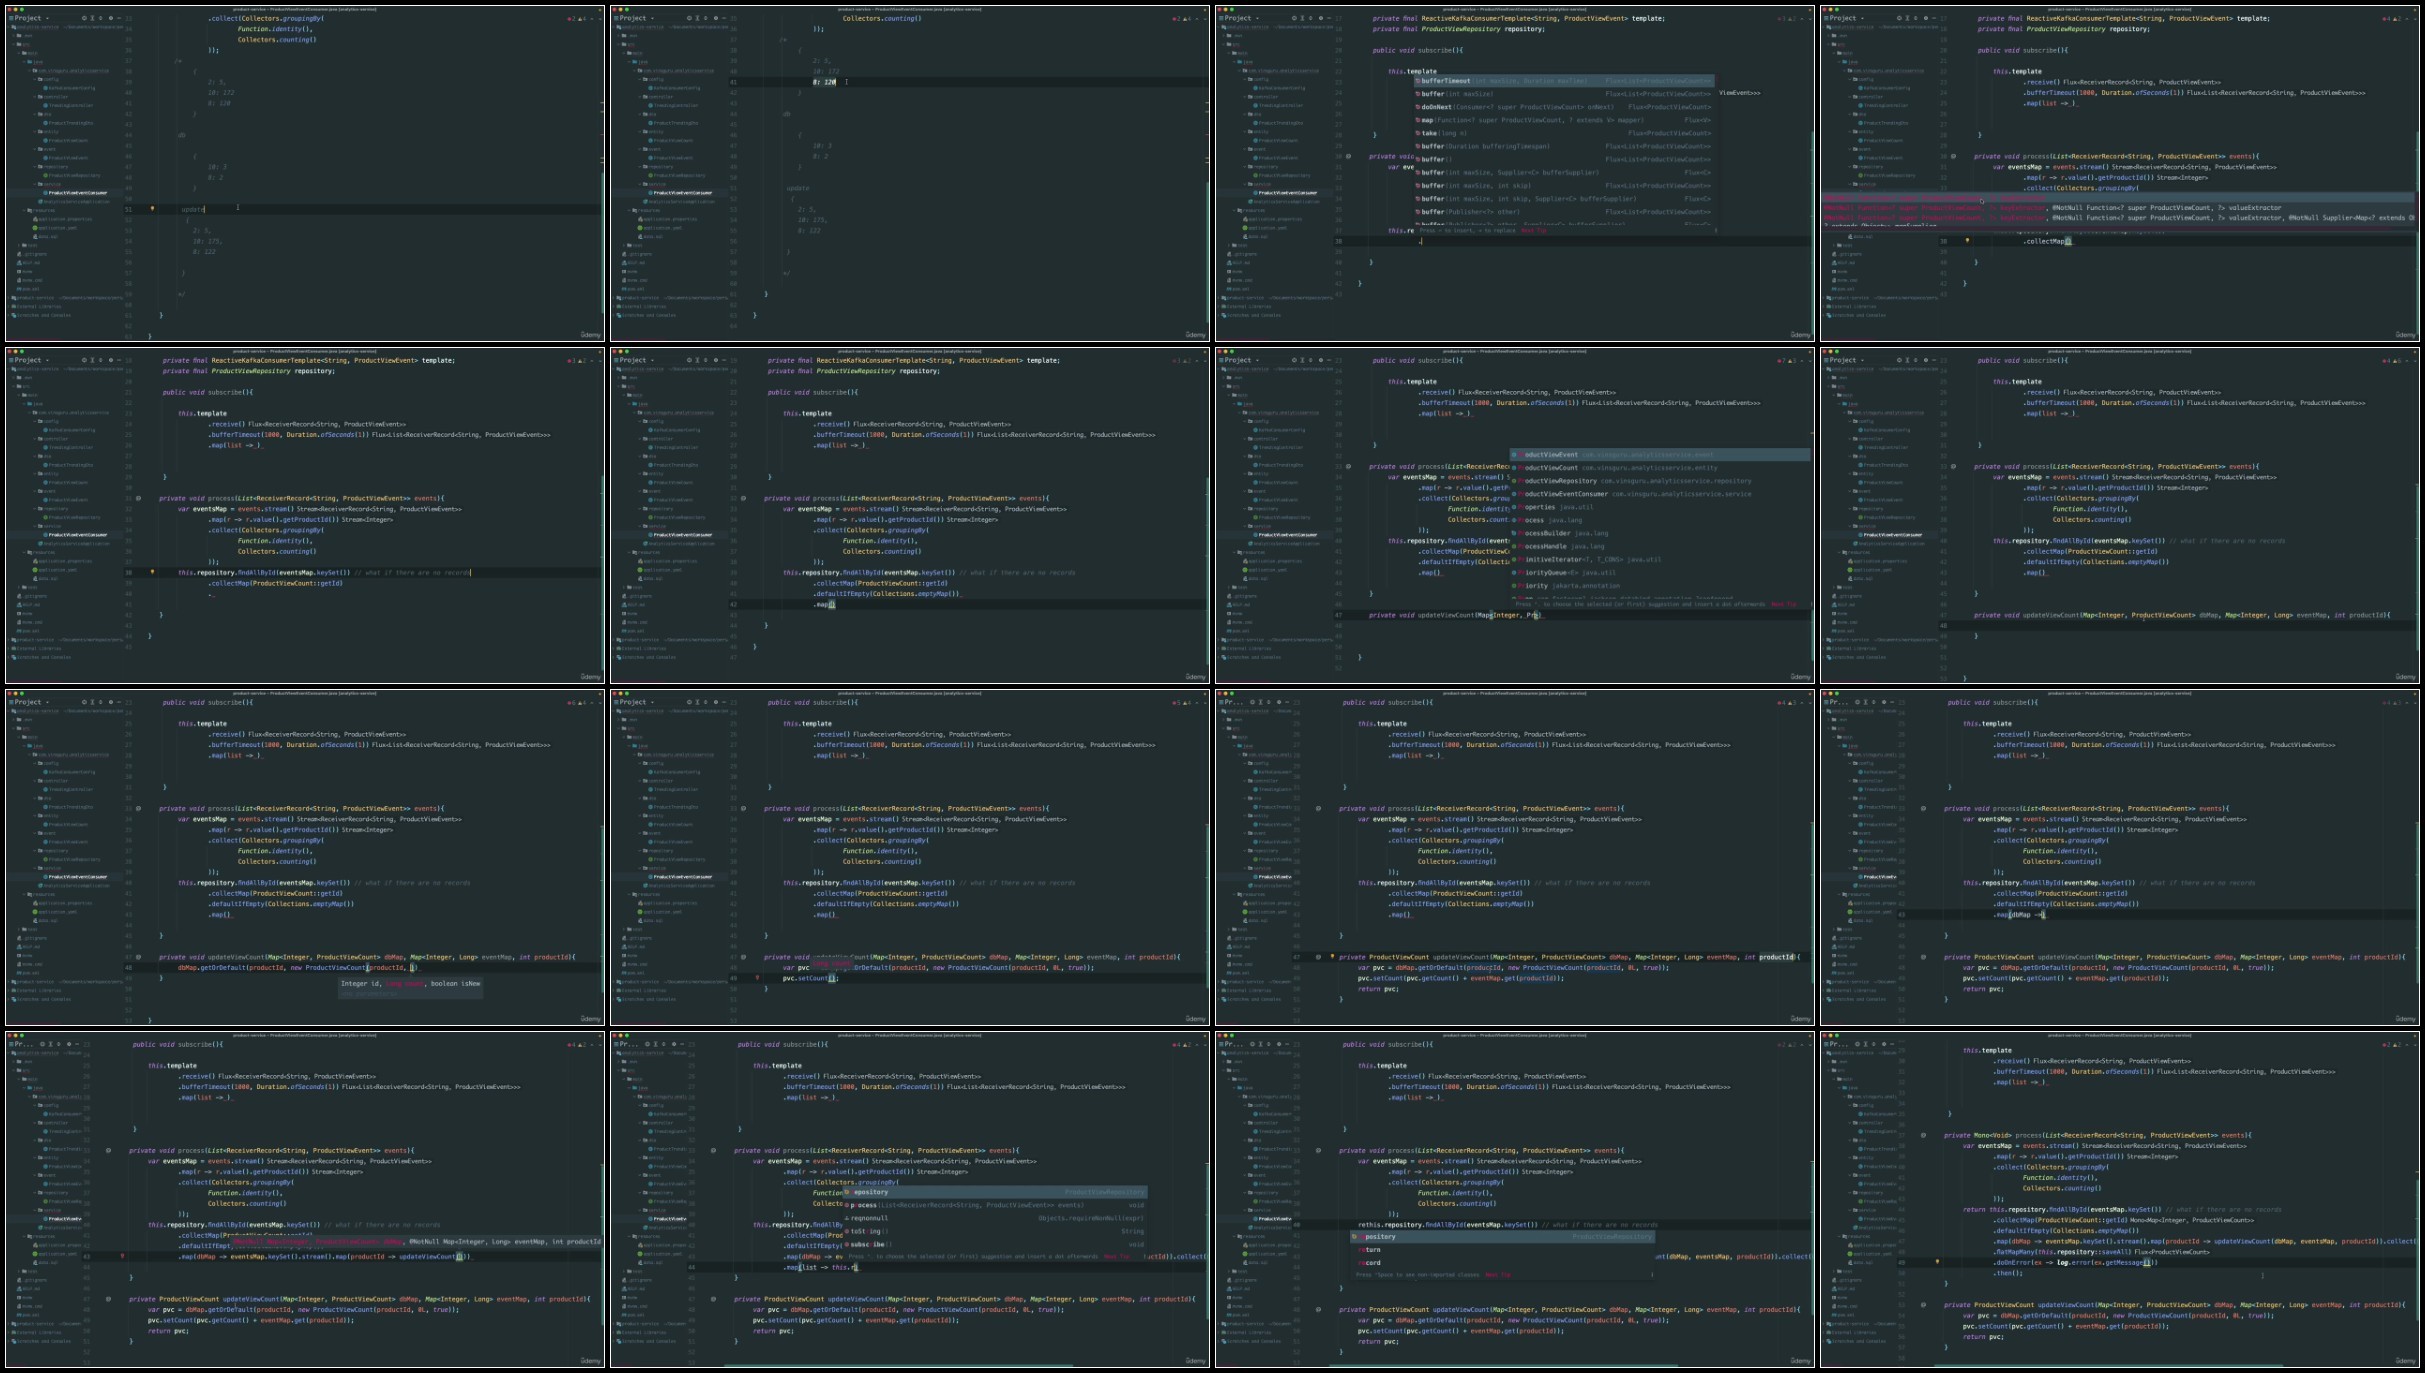Click locate-file crosshair icon in typed 'update' frame
Screen dimensions: 2425x1373
[84, 18]
